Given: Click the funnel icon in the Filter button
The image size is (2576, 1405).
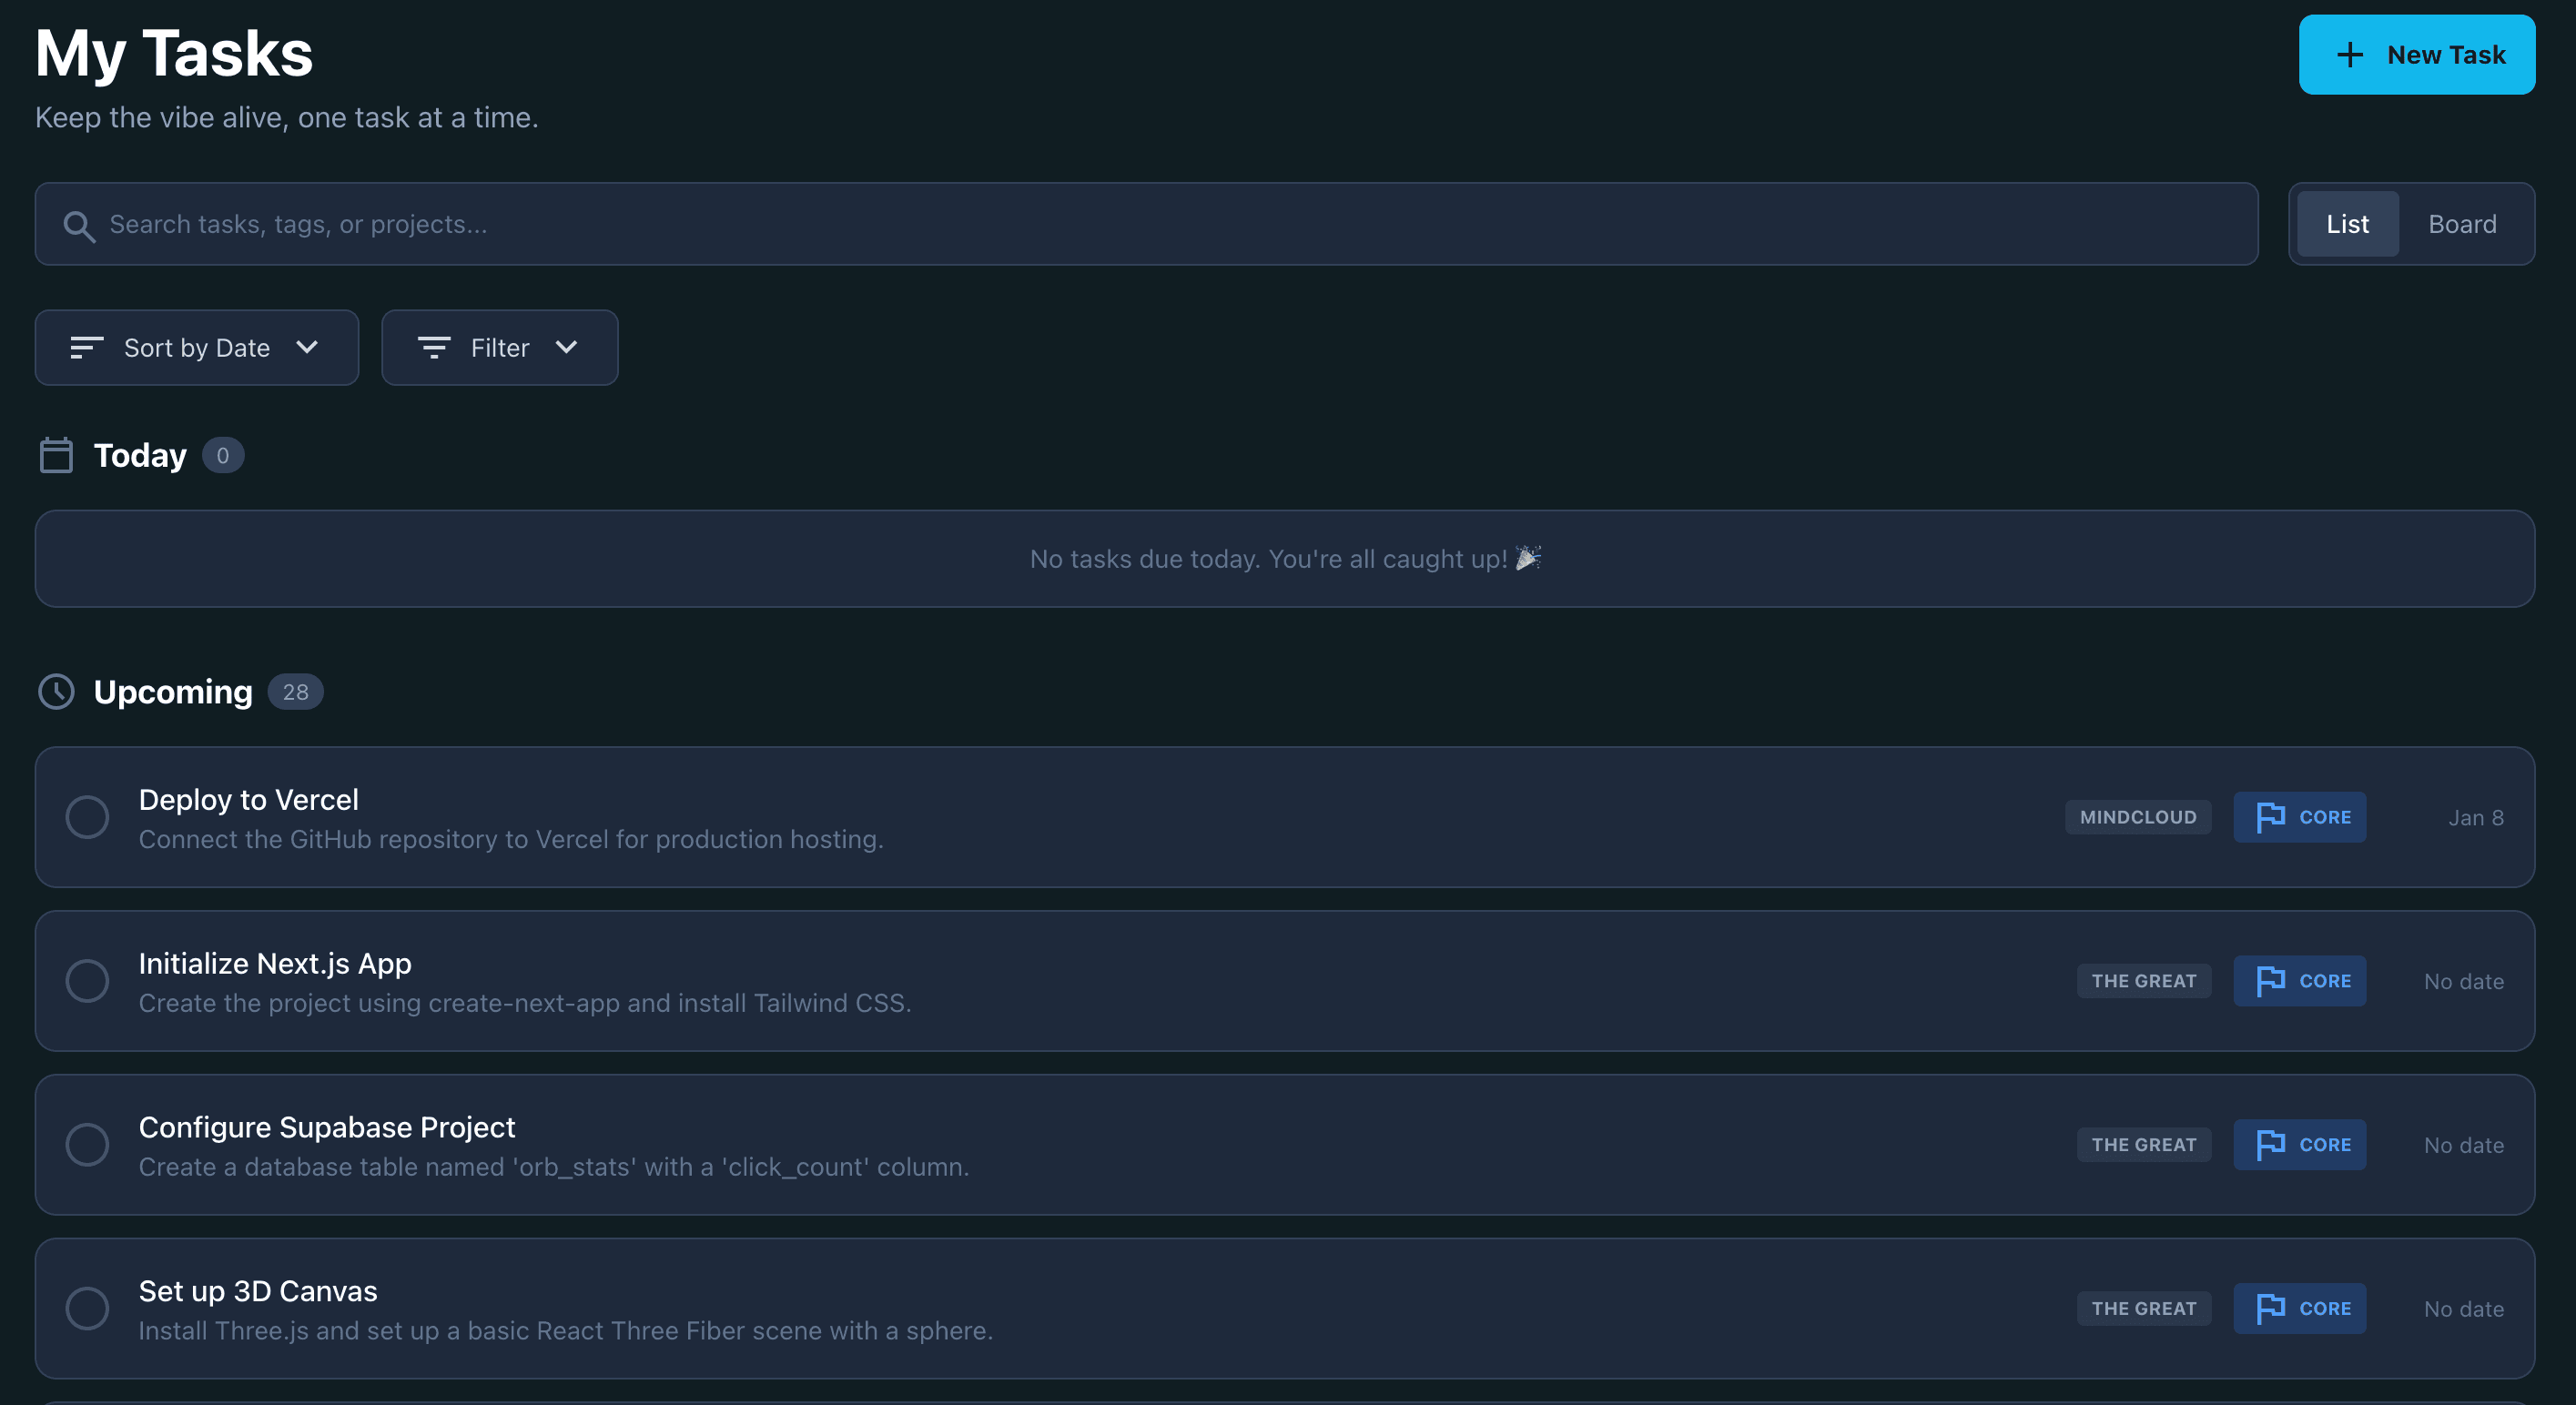Looking at the screenshot, I should 434,348.
